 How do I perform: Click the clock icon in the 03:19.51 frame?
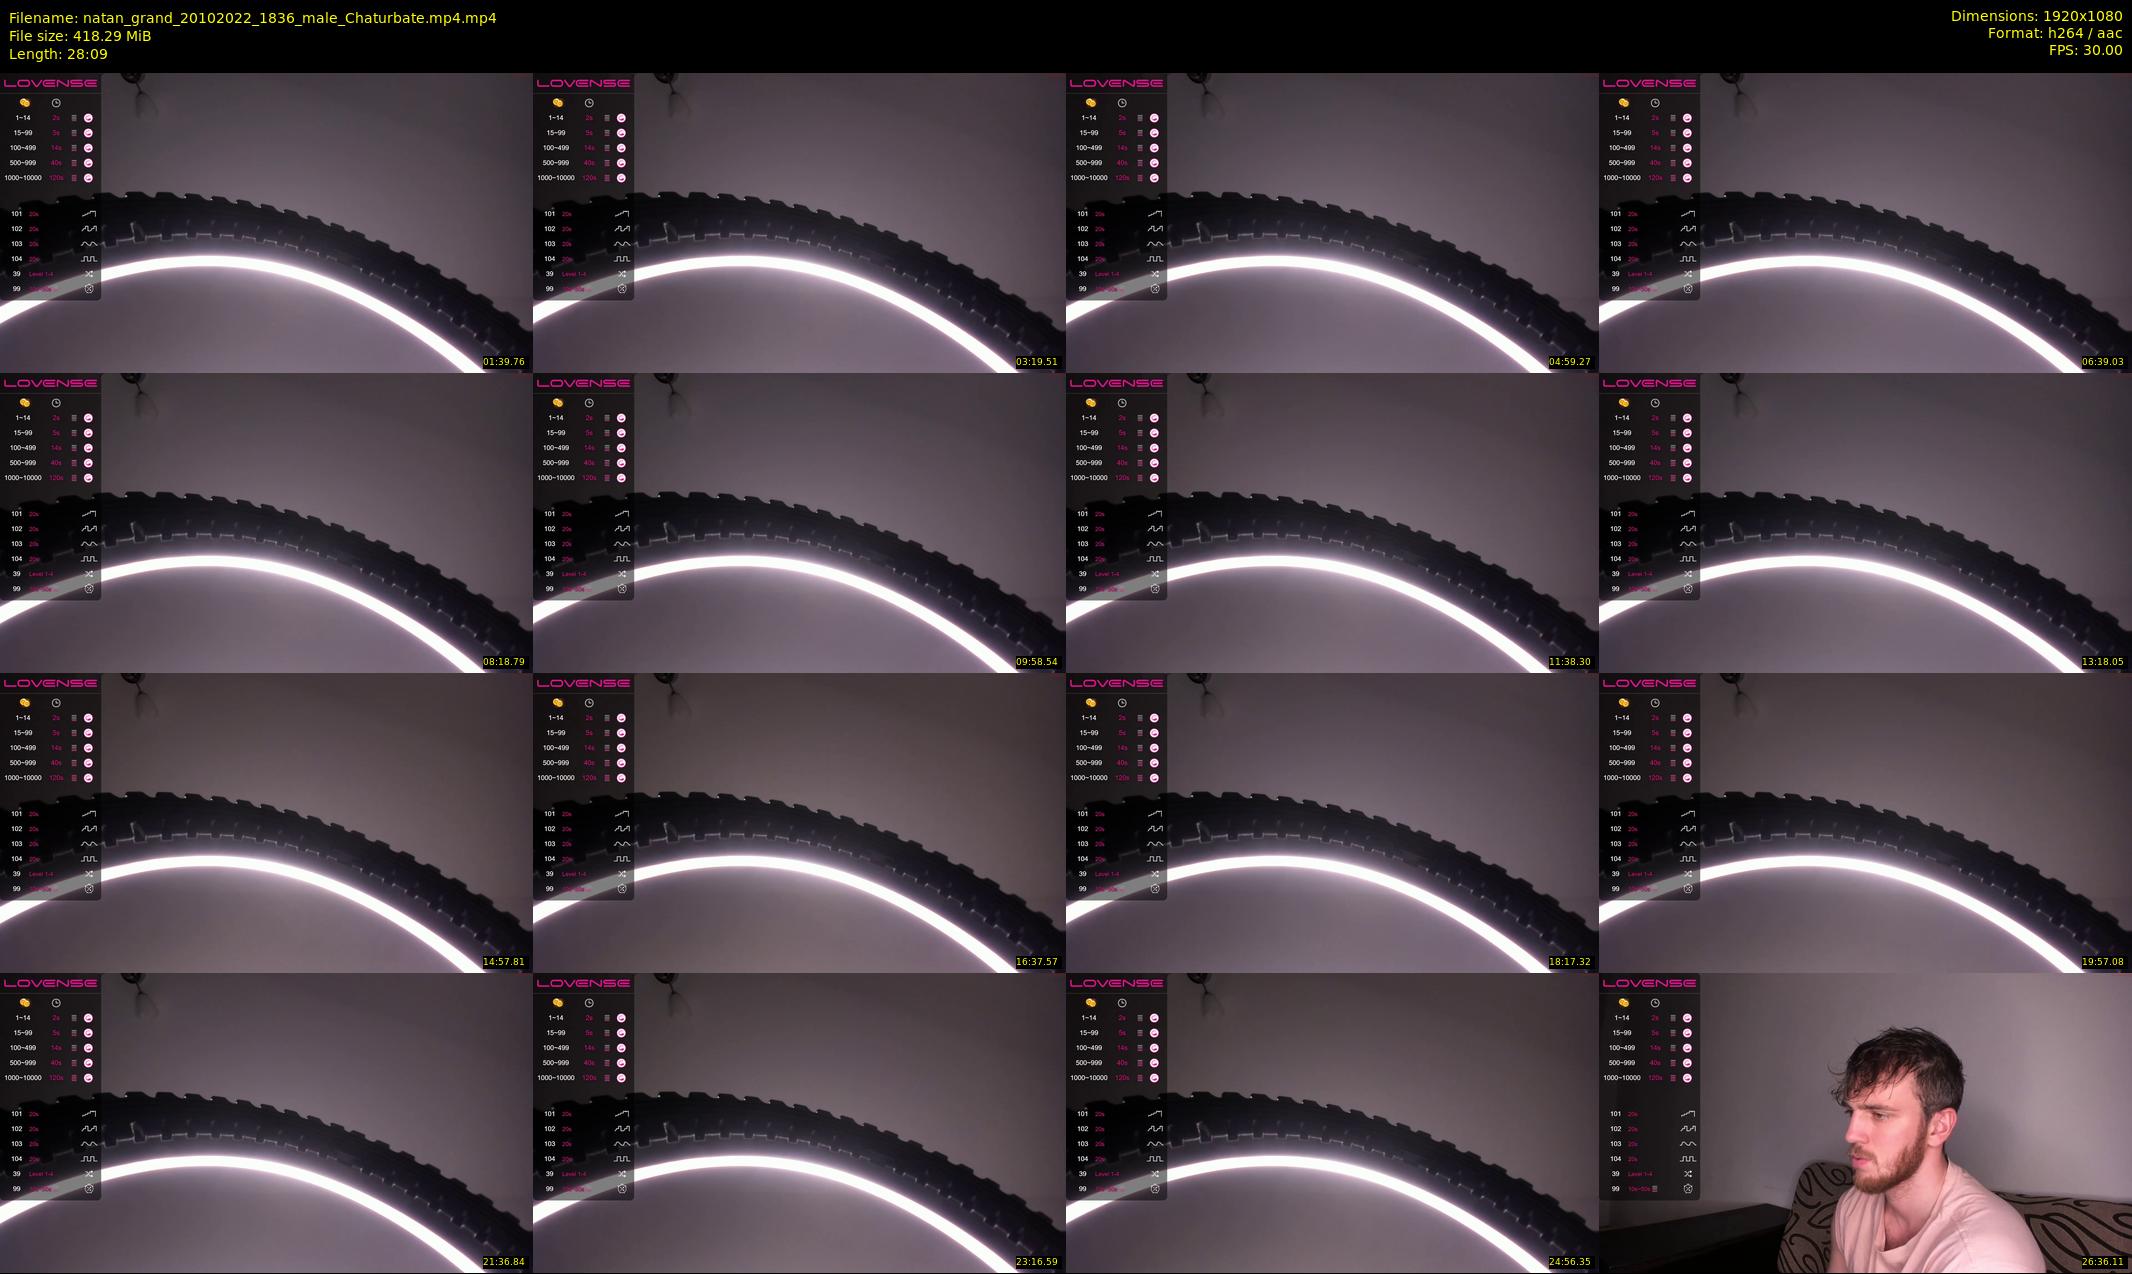pos(589,103)
